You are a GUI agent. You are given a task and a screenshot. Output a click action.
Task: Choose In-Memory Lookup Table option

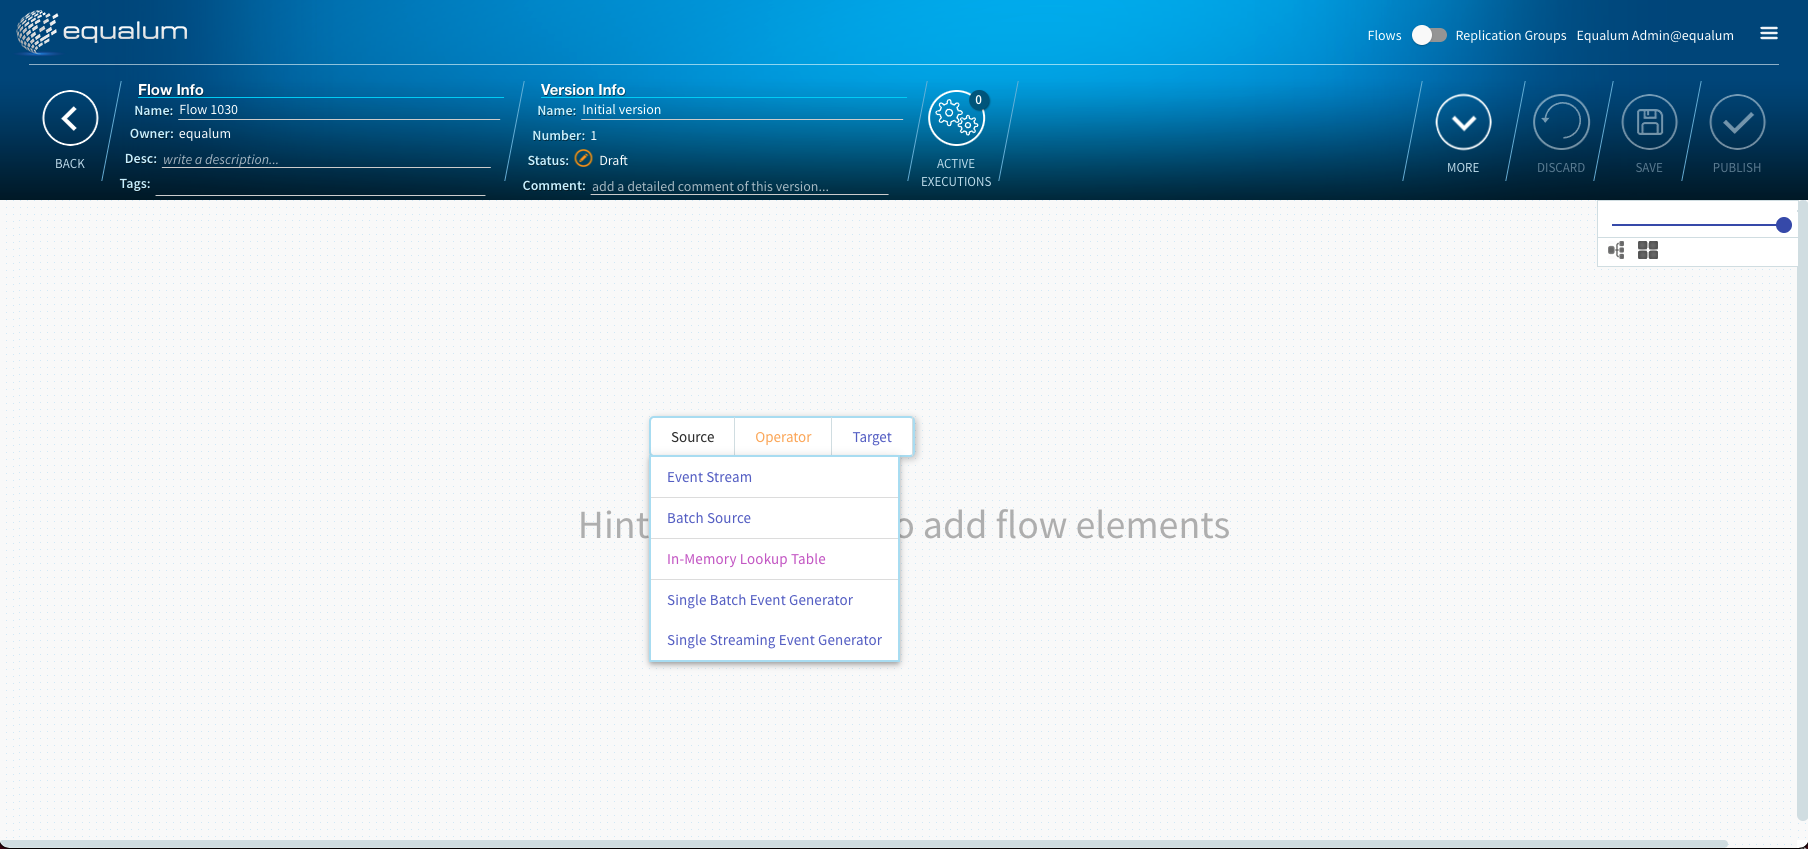775,559
